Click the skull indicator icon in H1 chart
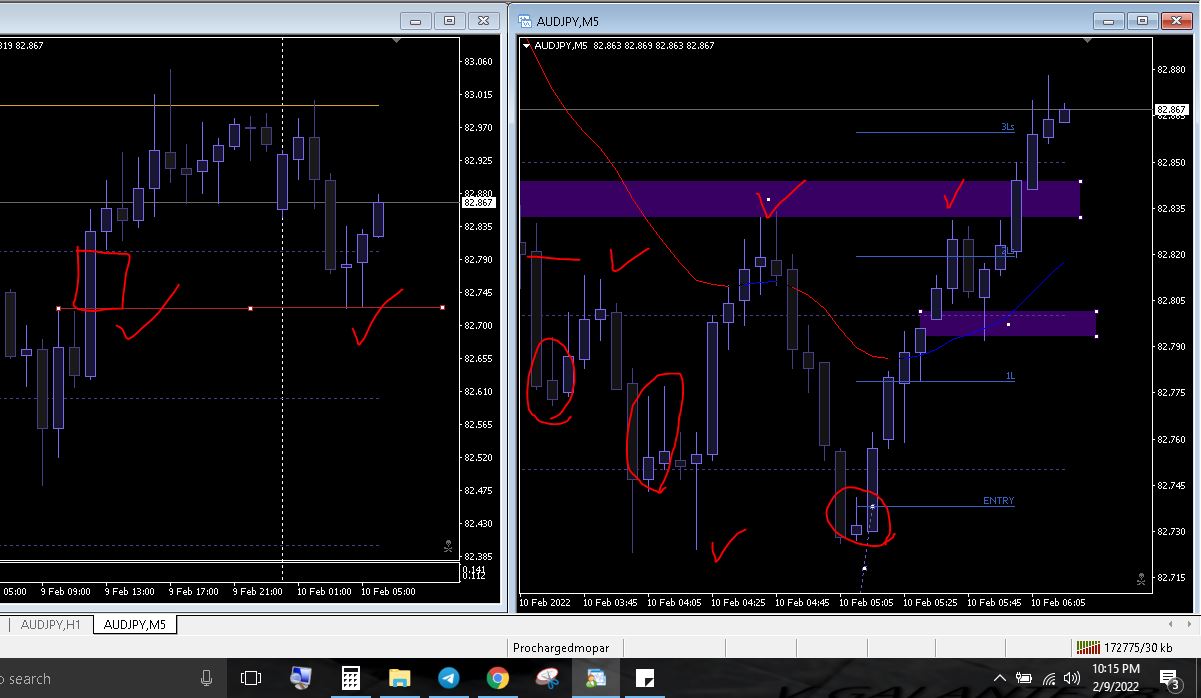The image size is (1201, 698). click(447, 546)
